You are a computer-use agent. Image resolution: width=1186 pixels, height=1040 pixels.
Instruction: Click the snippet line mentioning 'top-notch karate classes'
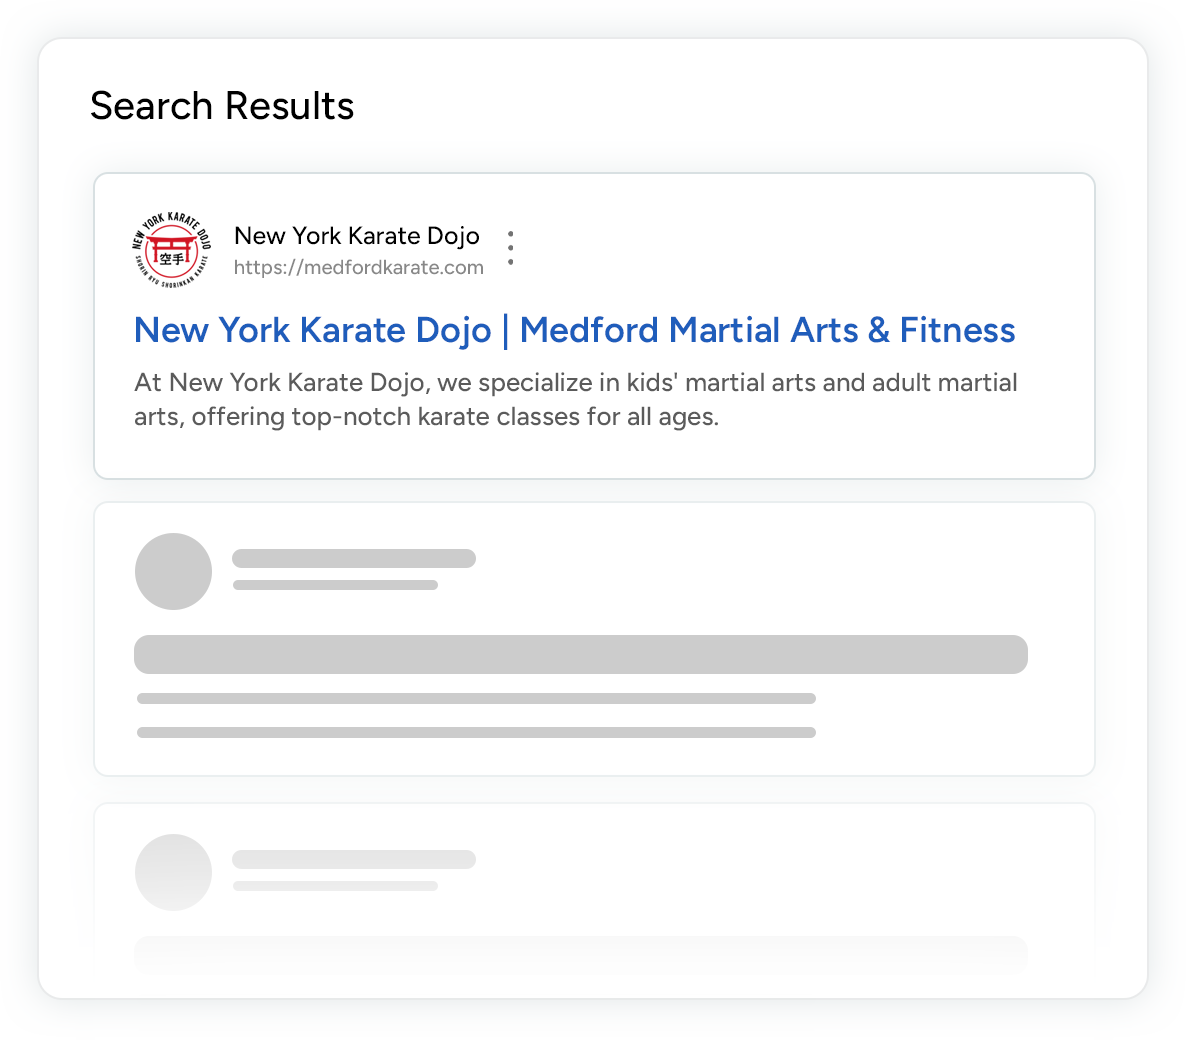click(x=426, y=416)
